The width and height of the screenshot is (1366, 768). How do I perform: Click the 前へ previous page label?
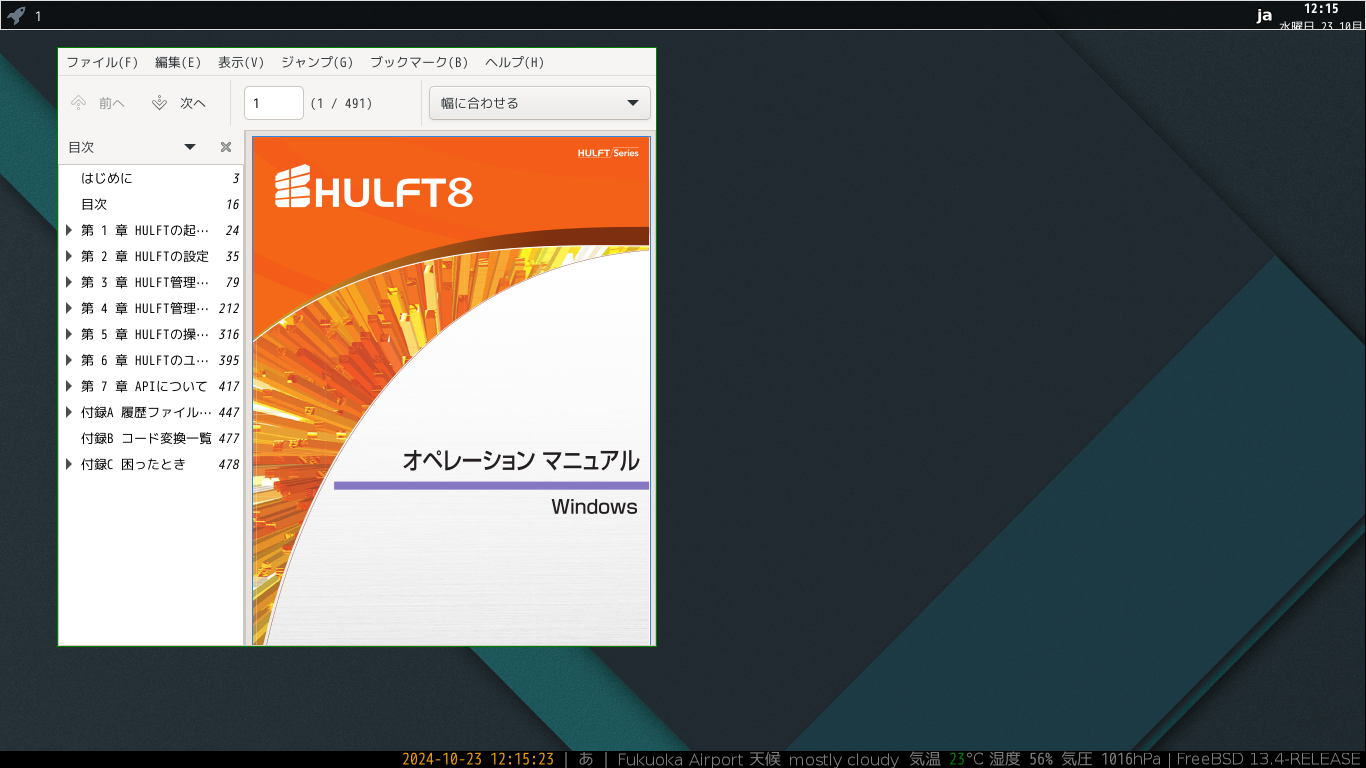(112, 103)
